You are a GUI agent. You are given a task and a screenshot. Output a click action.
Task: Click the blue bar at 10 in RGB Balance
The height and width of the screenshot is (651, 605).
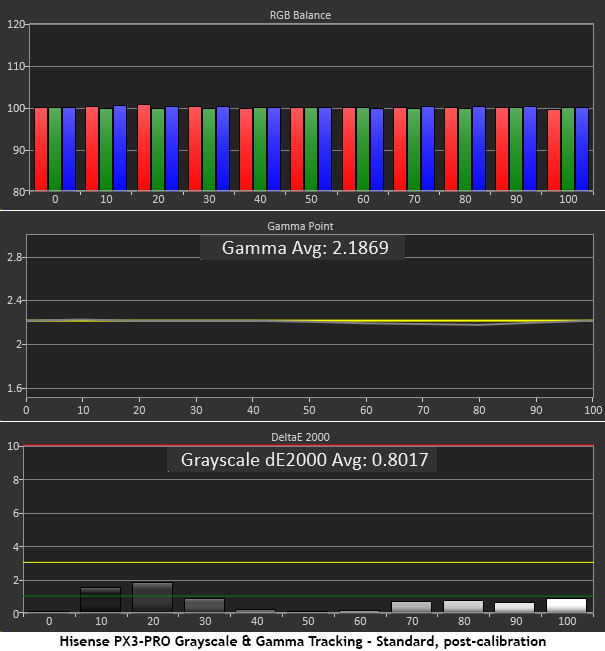click(x=120, y=148)
